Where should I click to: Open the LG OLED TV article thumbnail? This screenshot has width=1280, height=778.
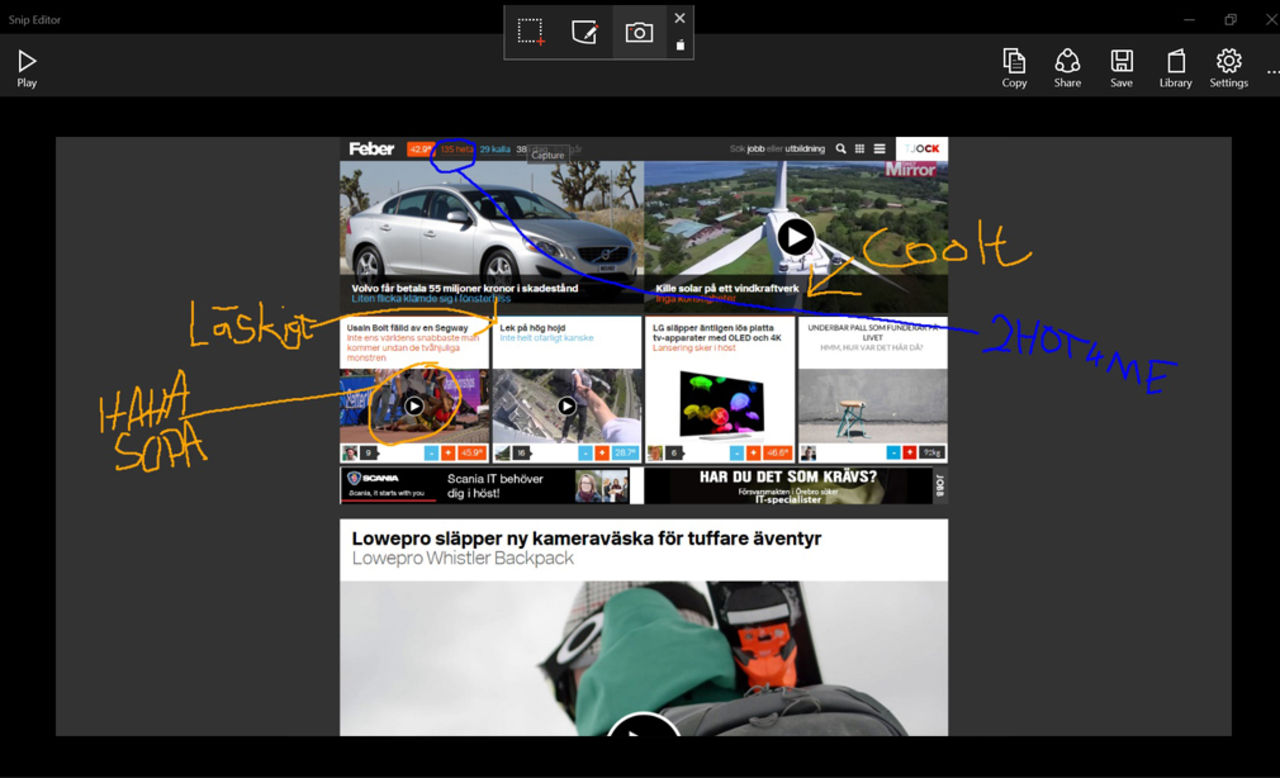(x=720, y=406)
